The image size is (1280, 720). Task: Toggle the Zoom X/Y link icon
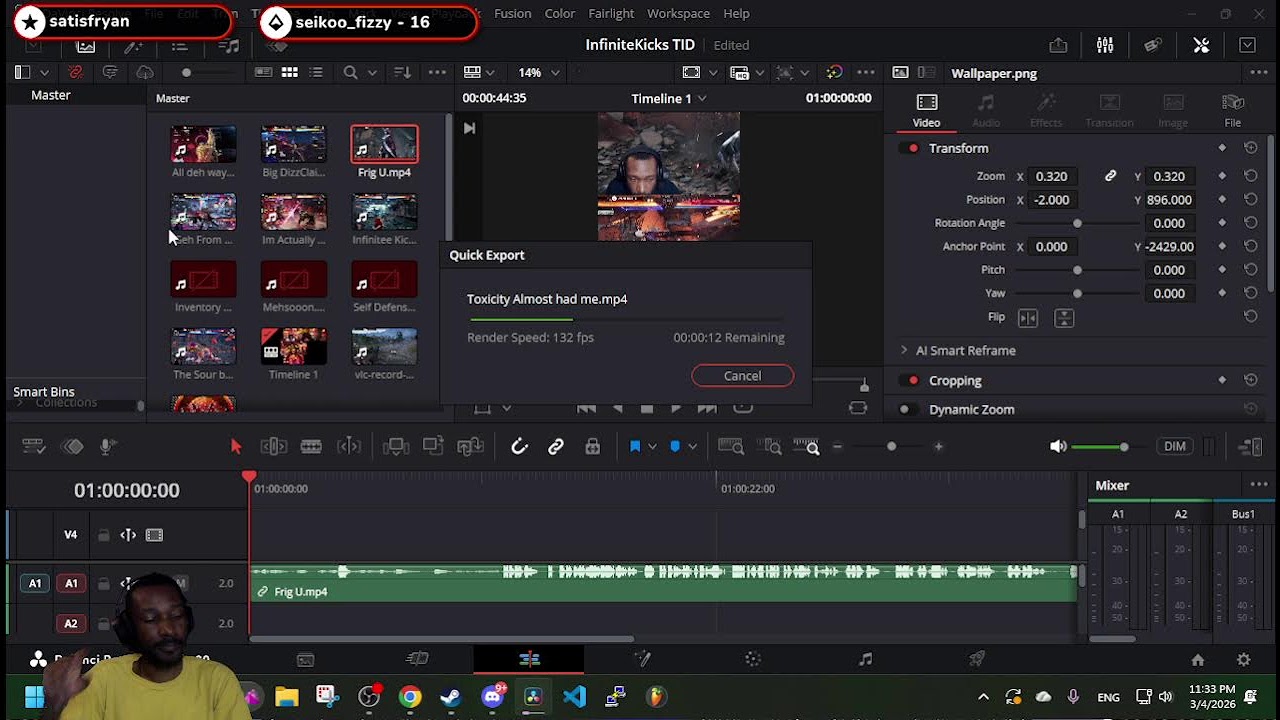[x=1110, y=176]
